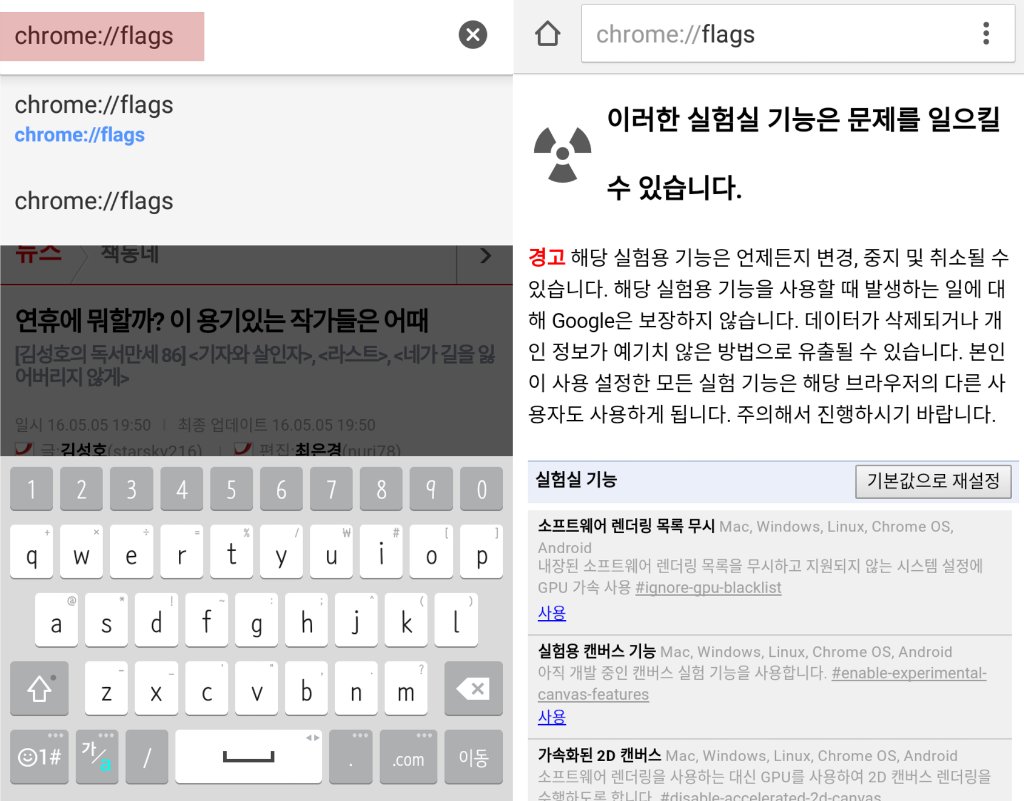
Task: Enable 소프트웨어 렌더링 목록 무시 via 사용 link
Action: pyautogui.click(x=552, y=613)
